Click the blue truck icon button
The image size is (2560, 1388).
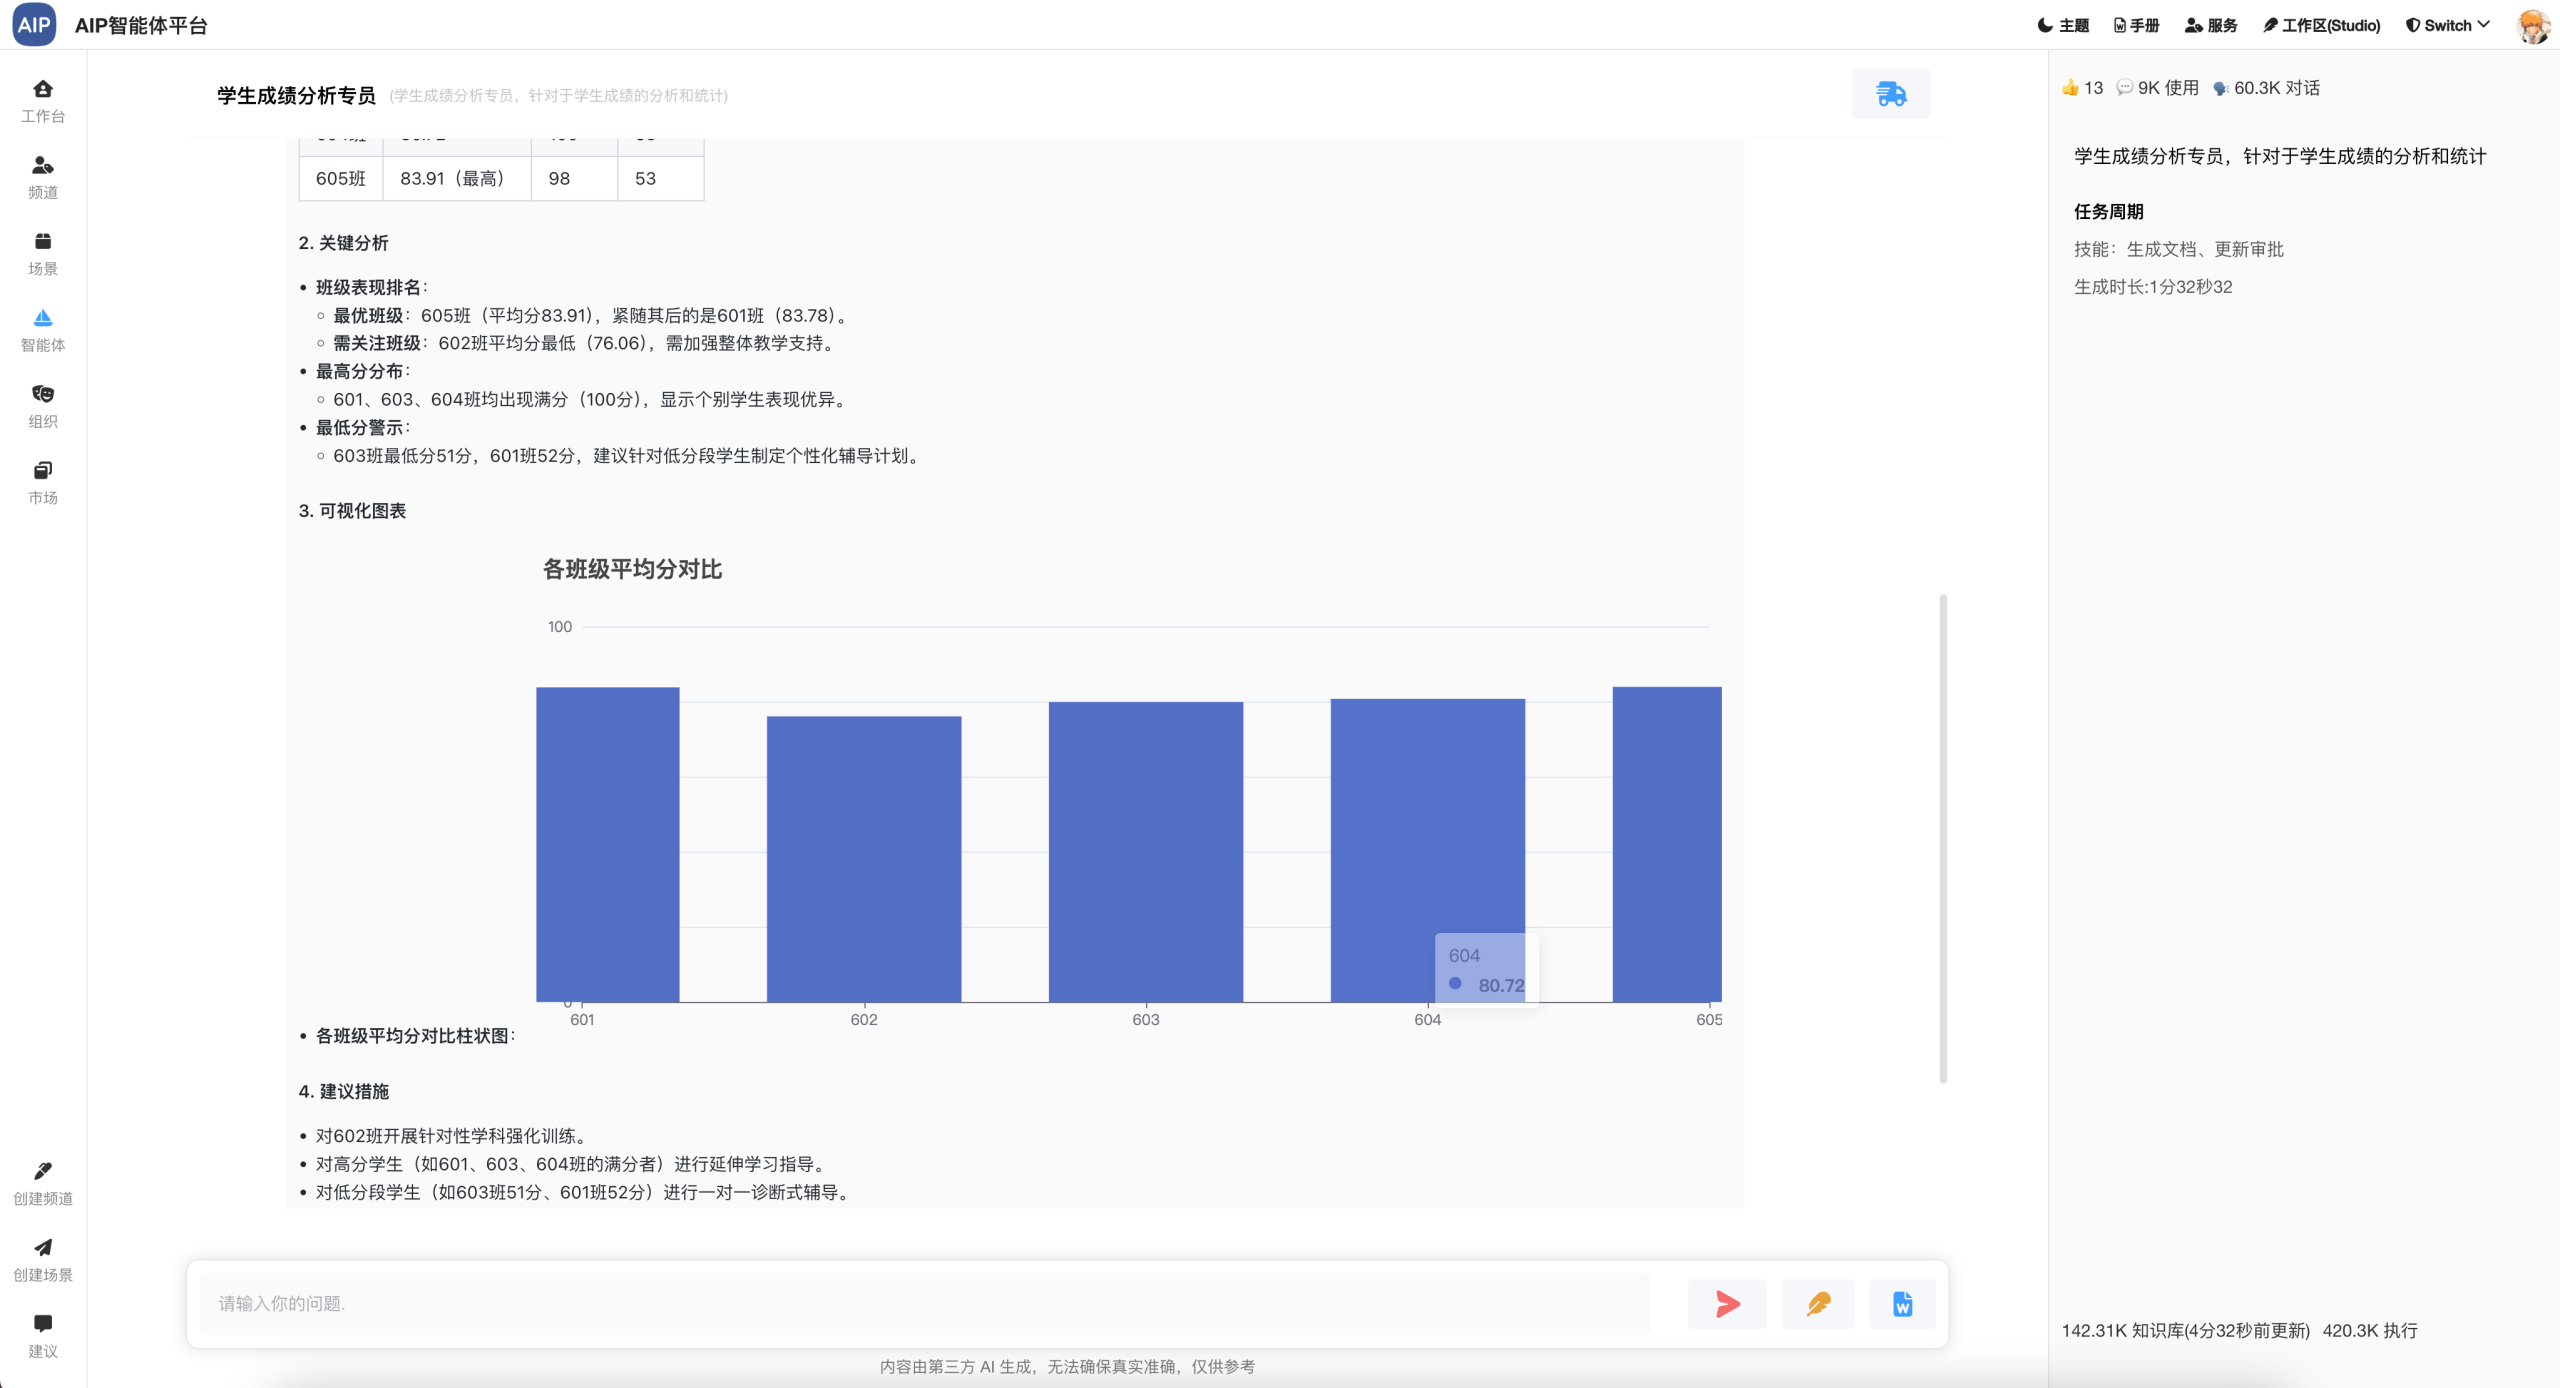pyautogui.click(x=1891, y=94)
